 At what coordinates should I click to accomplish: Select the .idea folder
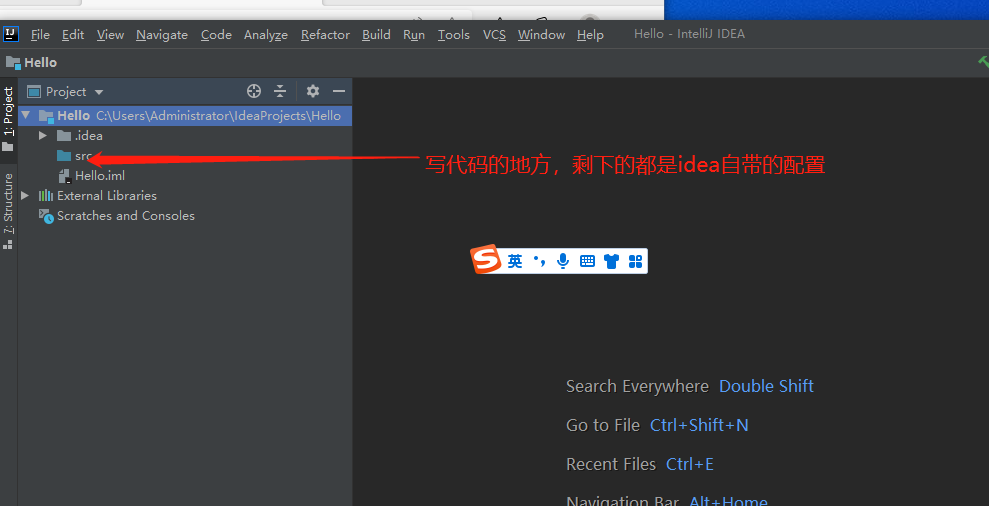tap(88, 136)
